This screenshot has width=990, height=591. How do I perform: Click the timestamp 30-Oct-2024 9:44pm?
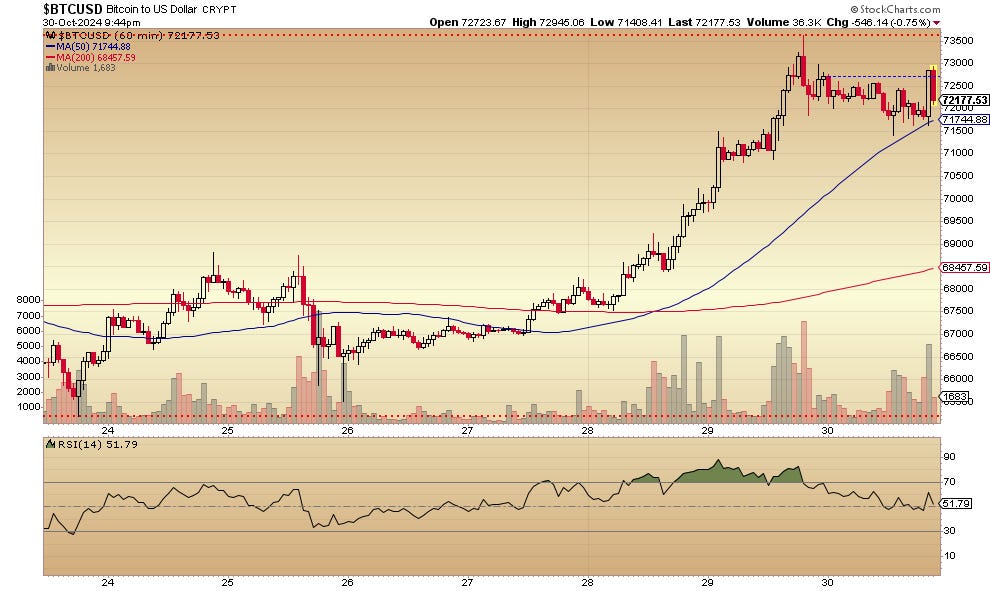[92, 22]
